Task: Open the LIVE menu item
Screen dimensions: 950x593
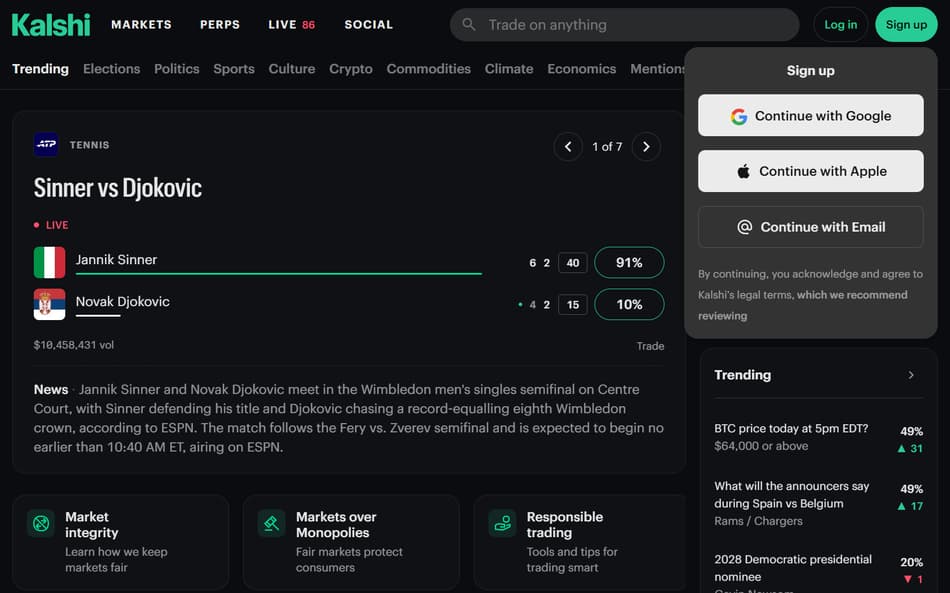Action: [291, 25]
